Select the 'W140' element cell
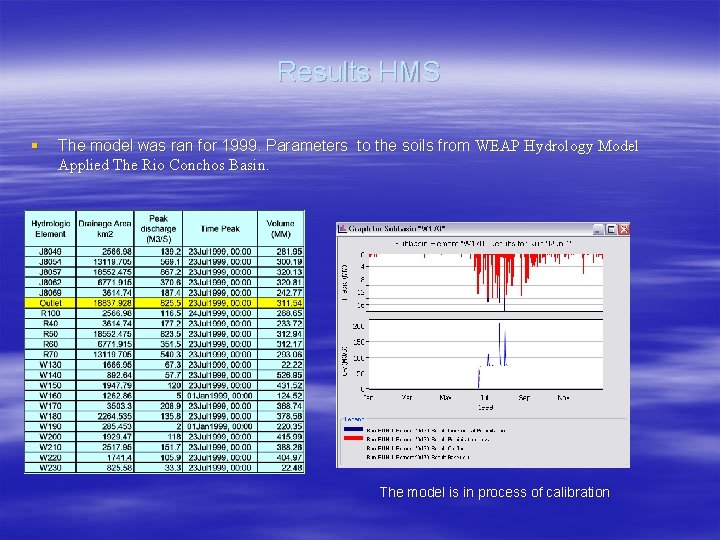720x540 pixels. pos(51,375)
